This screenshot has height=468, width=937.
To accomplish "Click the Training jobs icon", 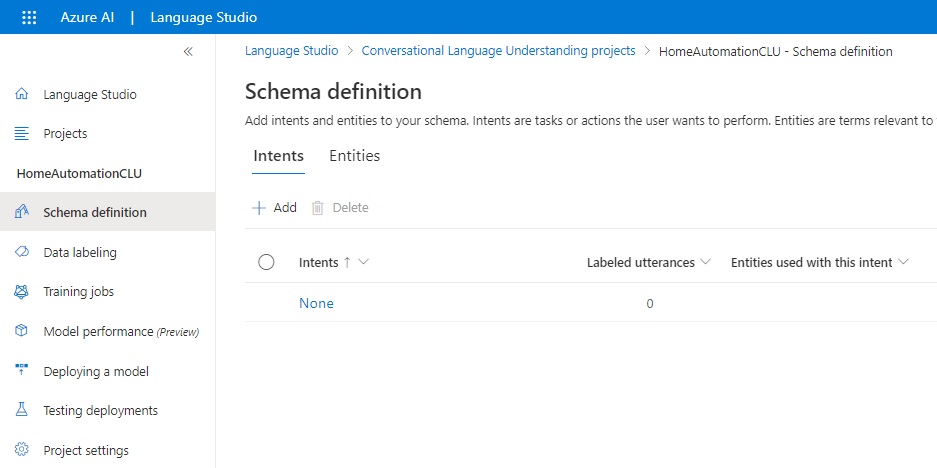I will pyautogui.click(x=22, y=292).
